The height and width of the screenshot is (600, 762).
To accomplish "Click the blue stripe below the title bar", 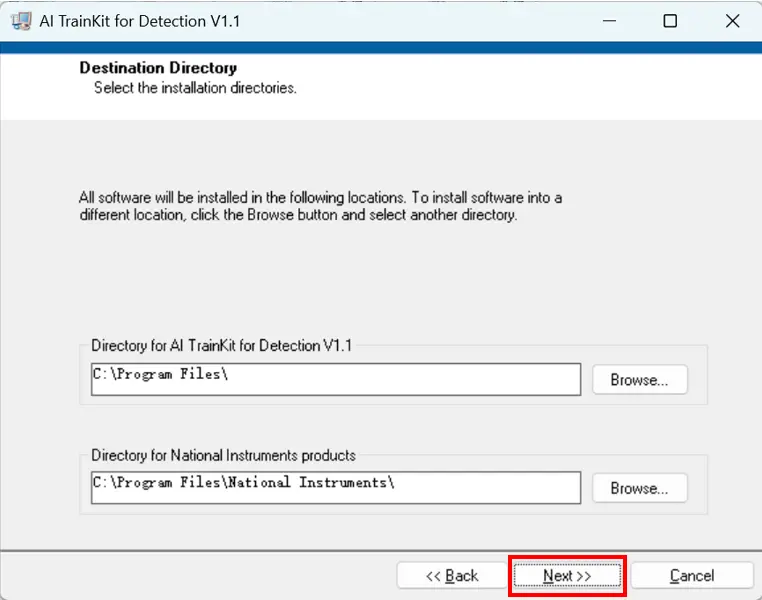I will 380,46.
